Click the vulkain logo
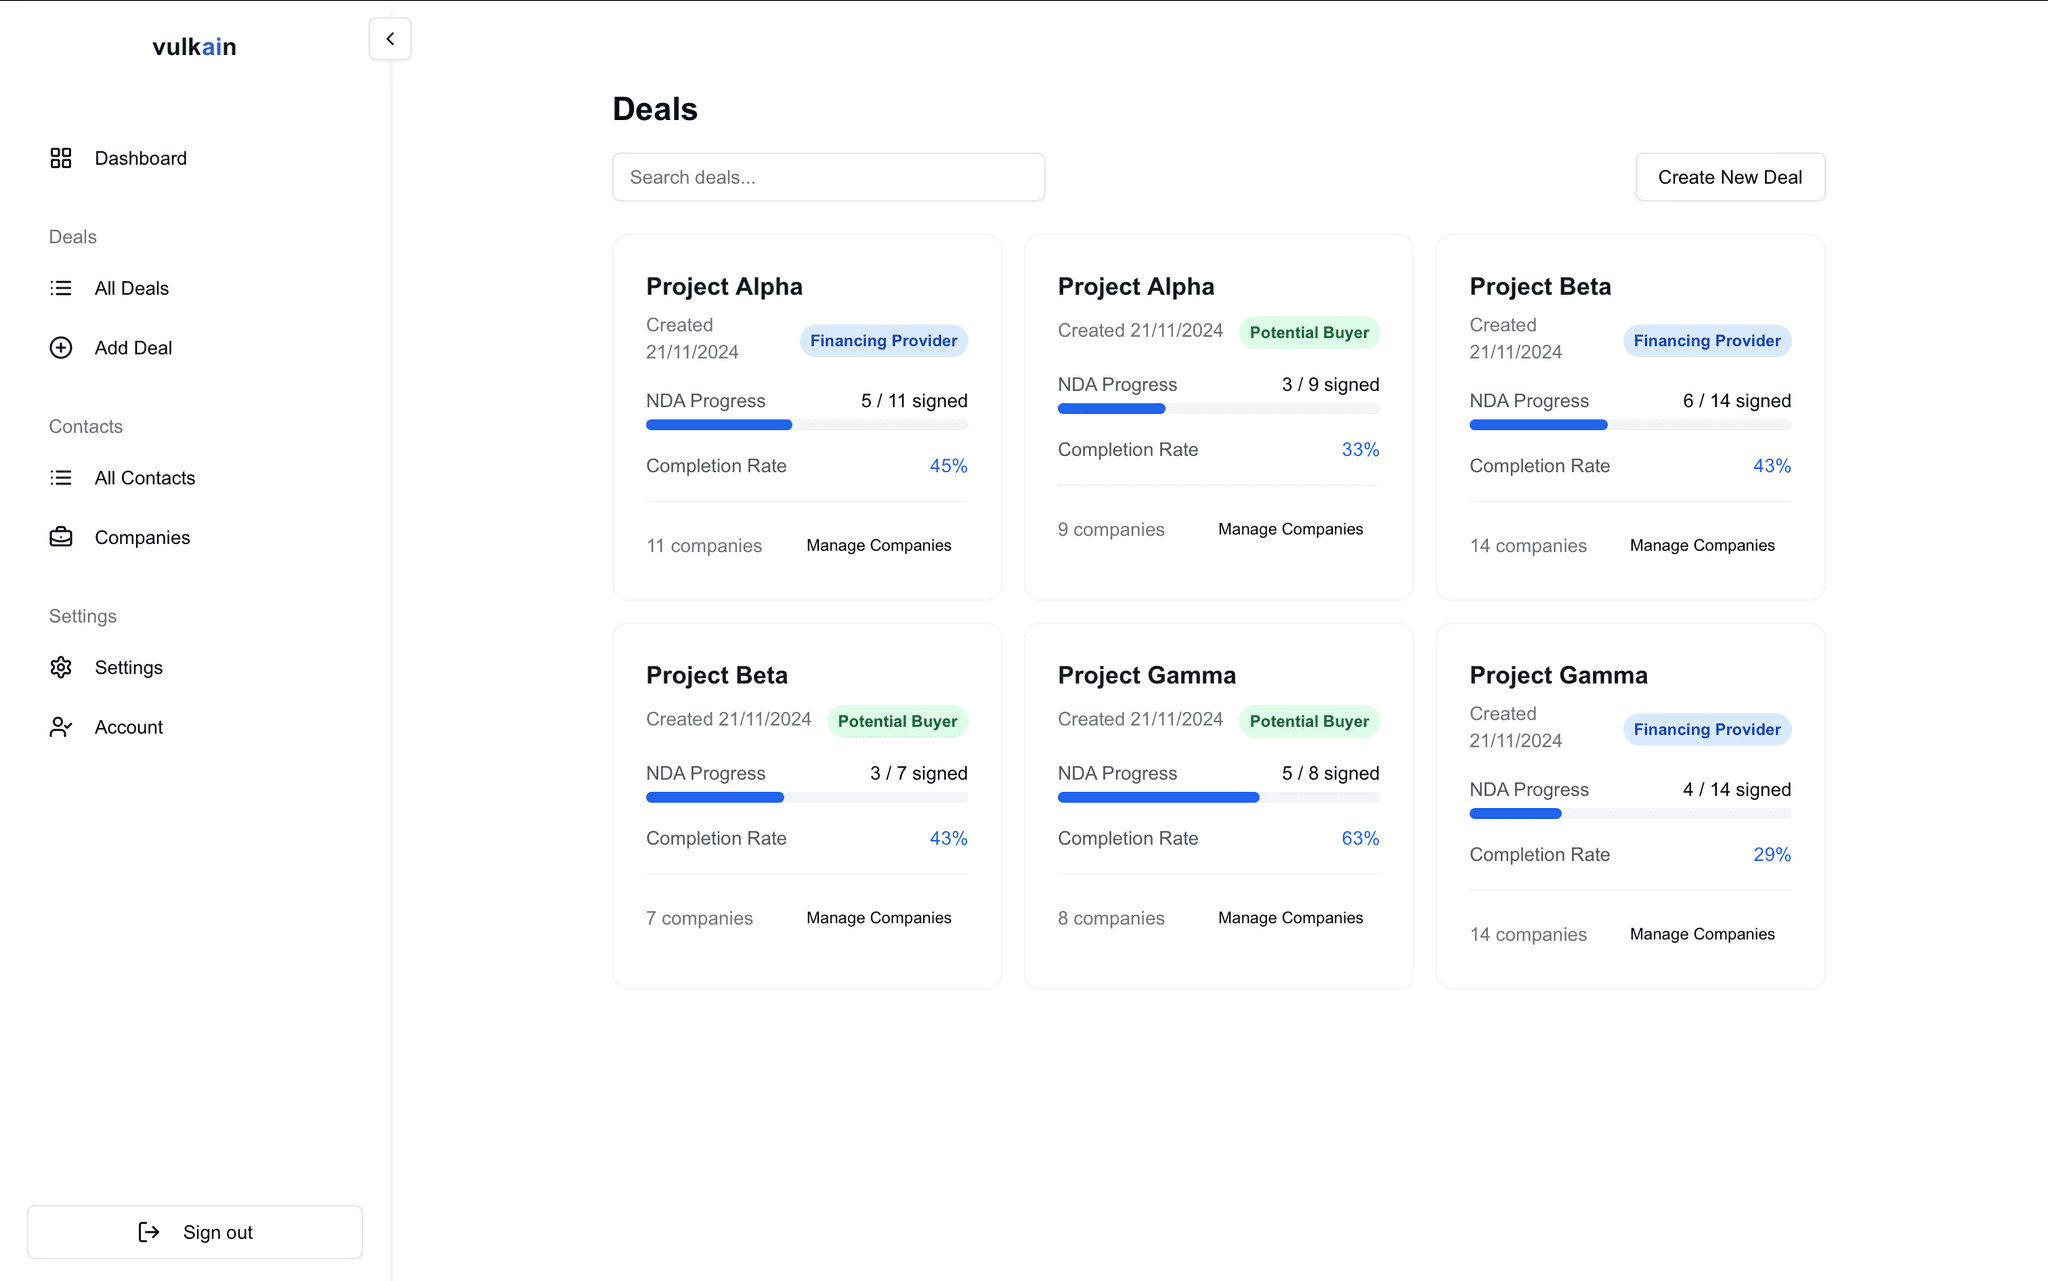 pyautogui.click(x=194, y=47)
